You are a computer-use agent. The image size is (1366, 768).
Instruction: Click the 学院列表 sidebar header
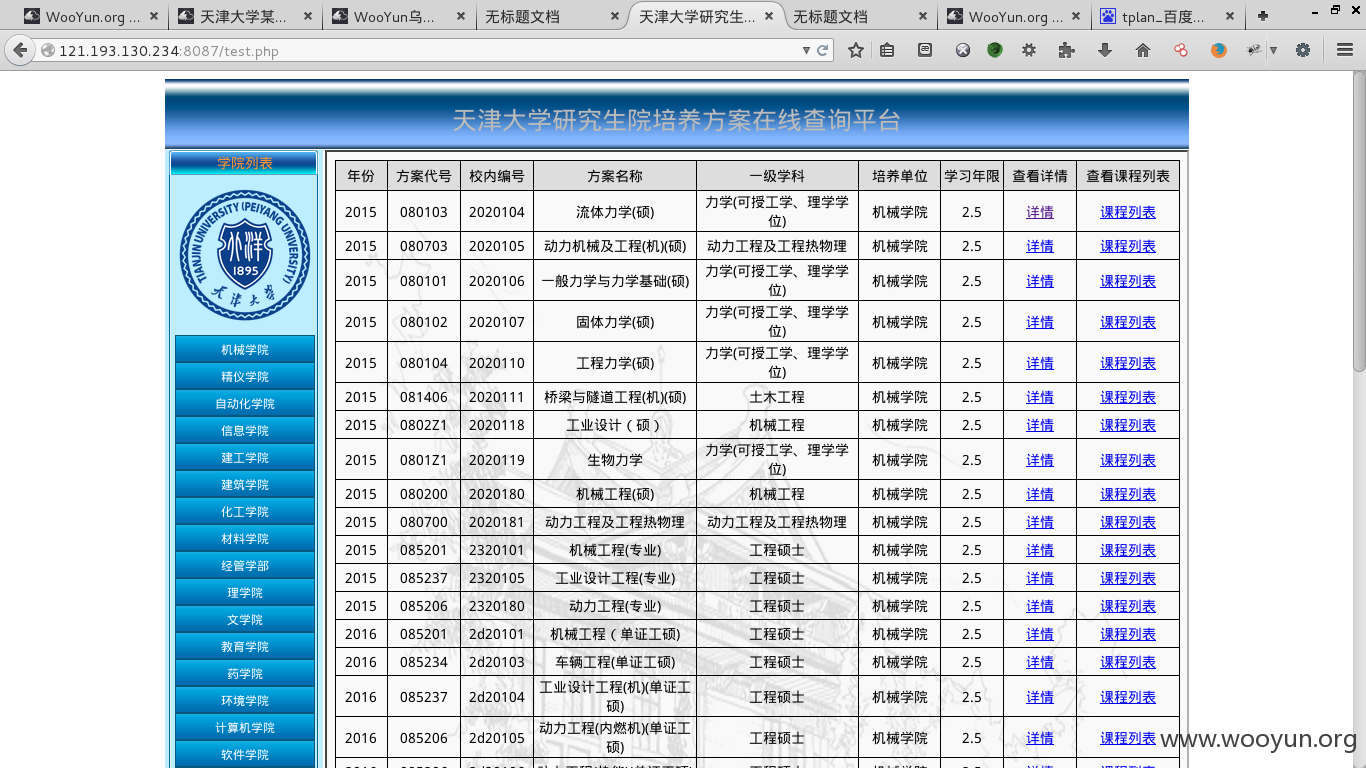tap(245, 163)
